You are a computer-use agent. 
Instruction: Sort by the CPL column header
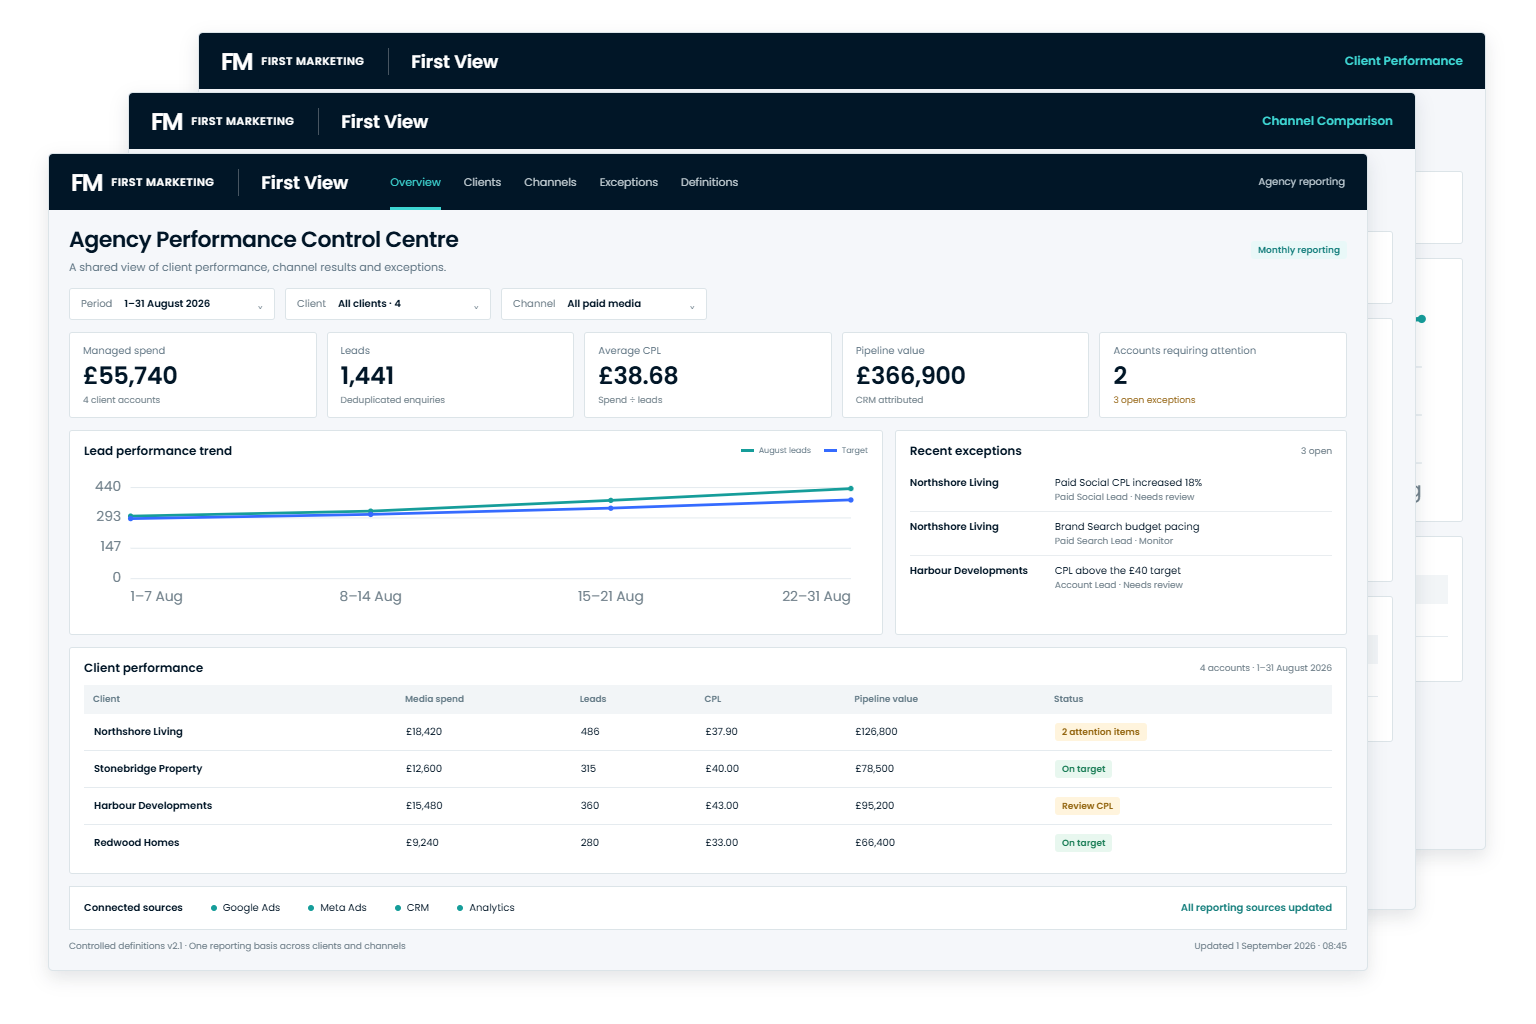tap(713, 699)
